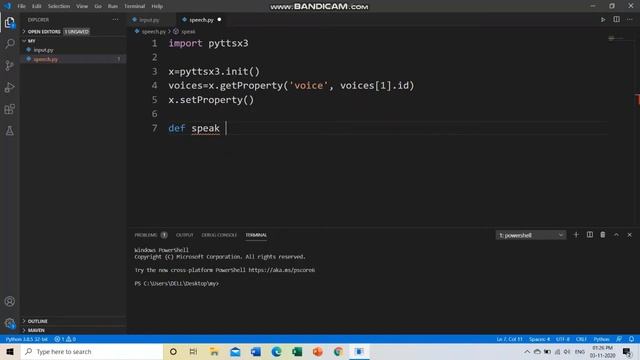Open the View menu
Viewport: 640px width, 360px height.
click(82, 6)
